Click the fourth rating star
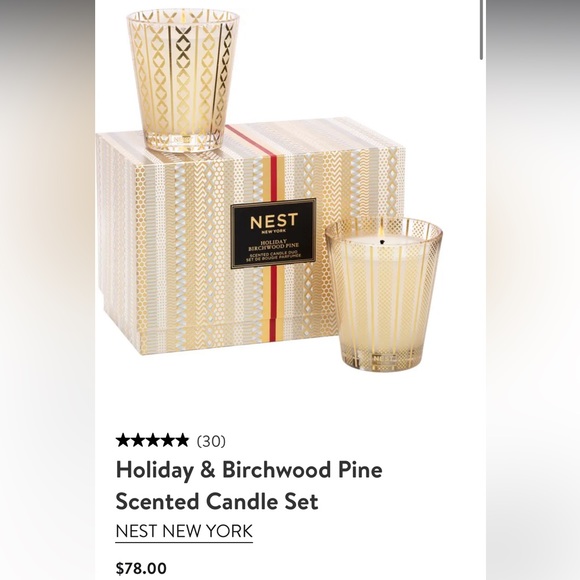580x580 pixels. 166,441
